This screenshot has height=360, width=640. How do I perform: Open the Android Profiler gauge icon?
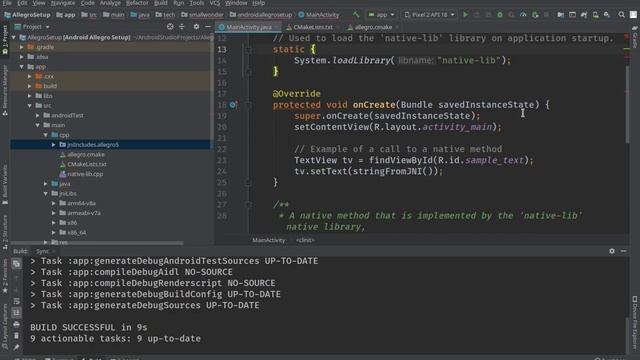[523, 15]
